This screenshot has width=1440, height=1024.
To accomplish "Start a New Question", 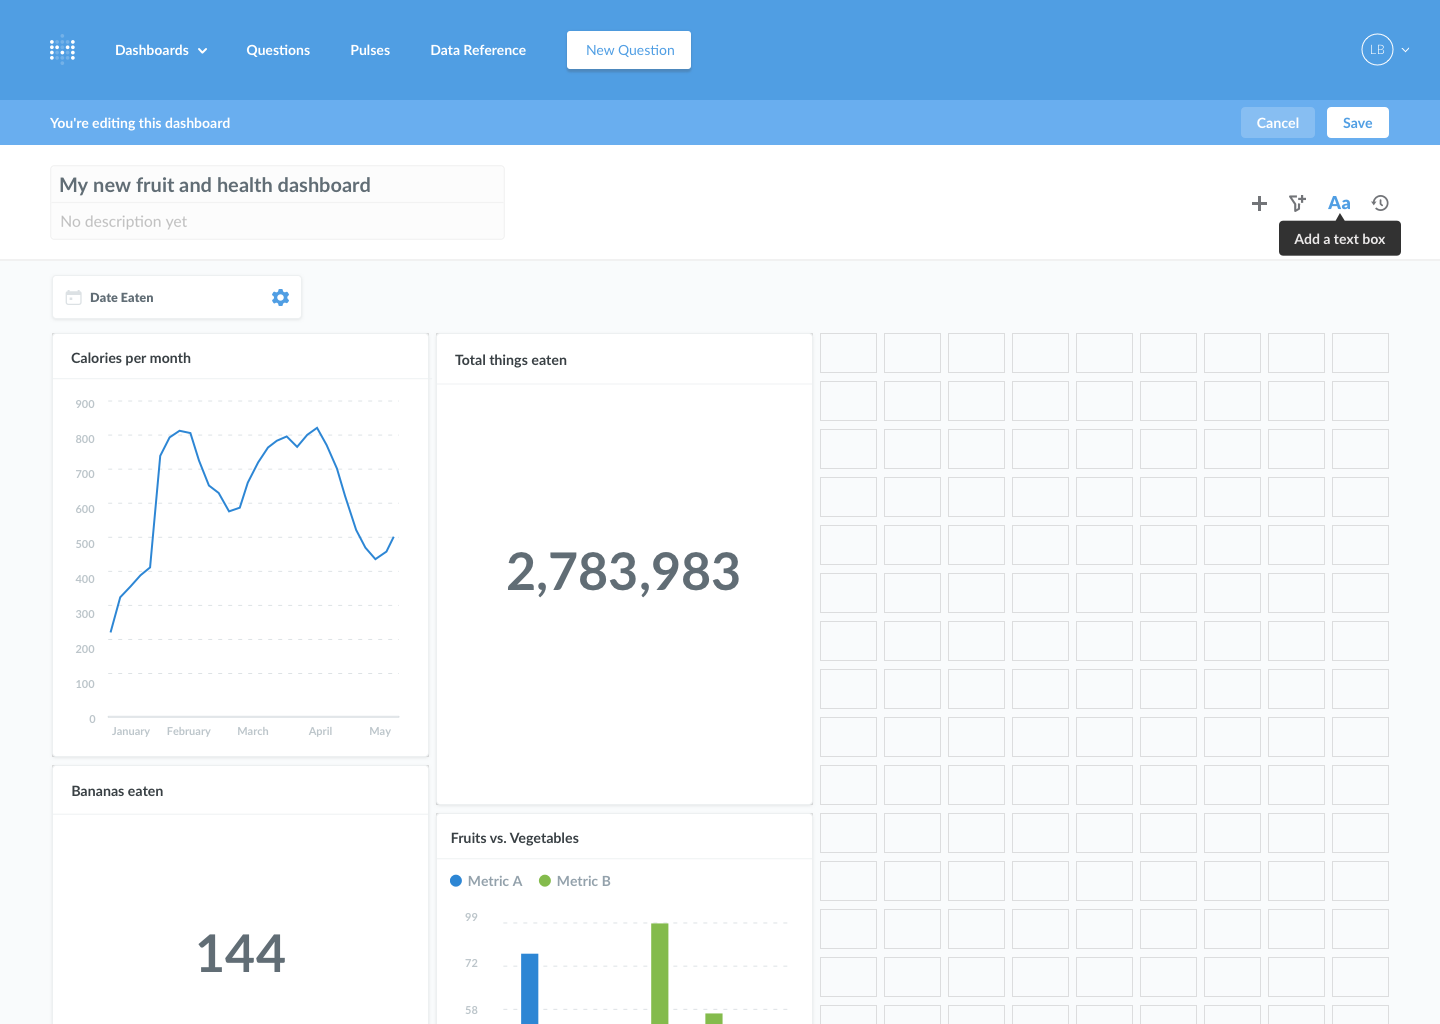I will [x=629, y=49].
